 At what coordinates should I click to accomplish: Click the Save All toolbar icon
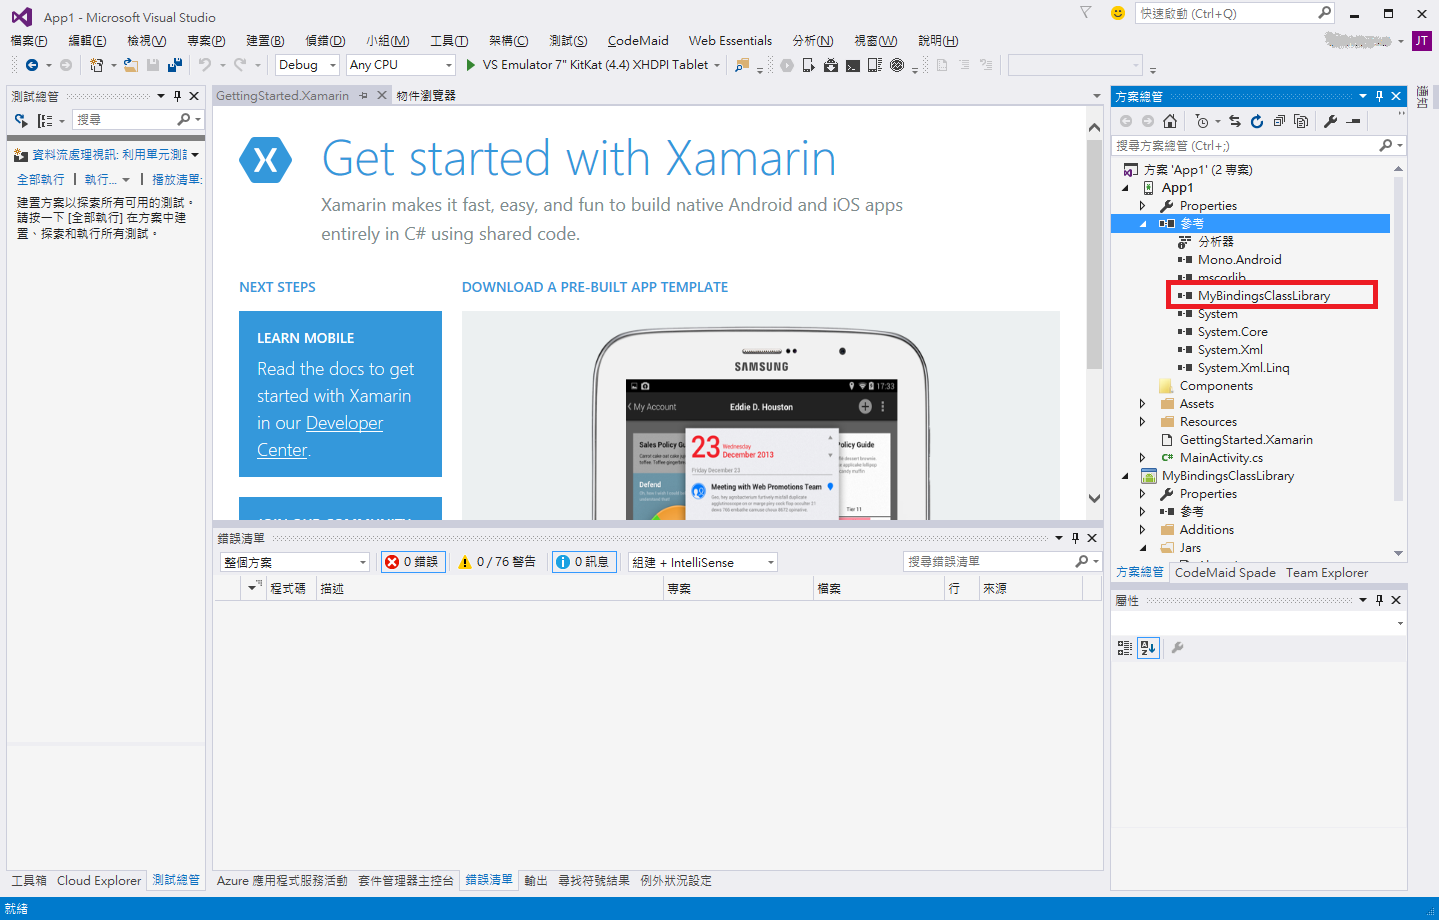[175, 65]
